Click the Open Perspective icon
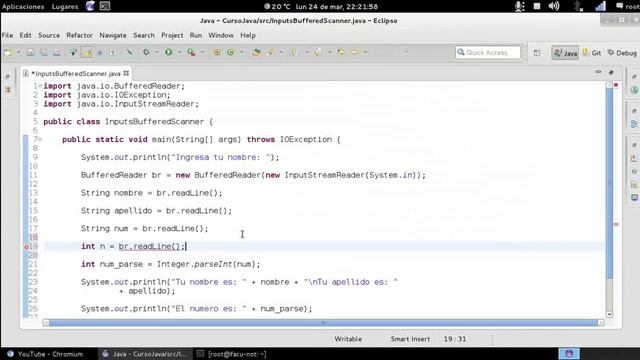The width and height of the screenshot is (640, 360). coord(537,53)
